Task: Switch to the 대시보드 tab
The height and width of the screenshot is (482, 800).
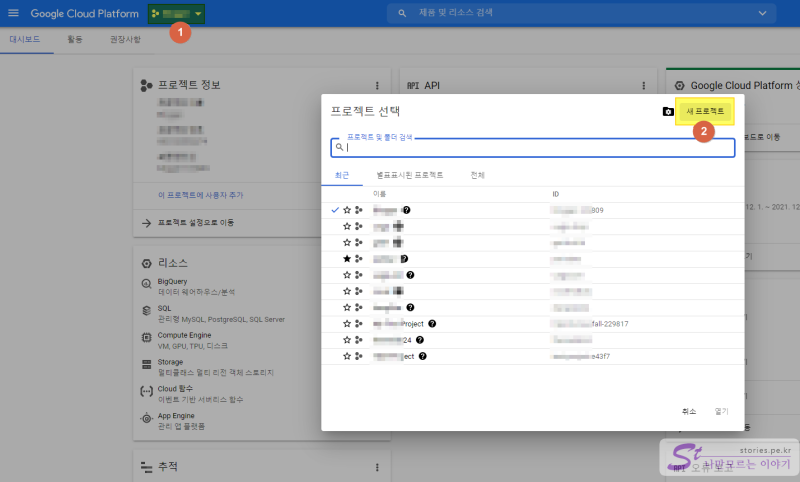Action: point(25,39)
